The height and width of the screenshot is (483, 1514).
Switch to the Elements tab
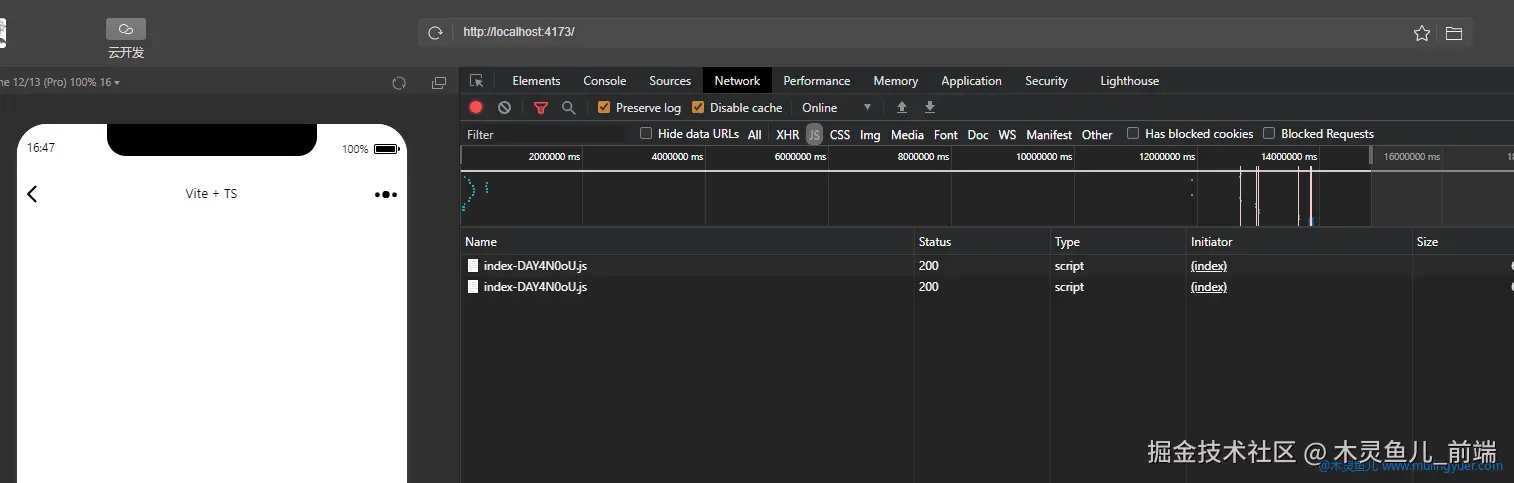(x=536, y=81)
